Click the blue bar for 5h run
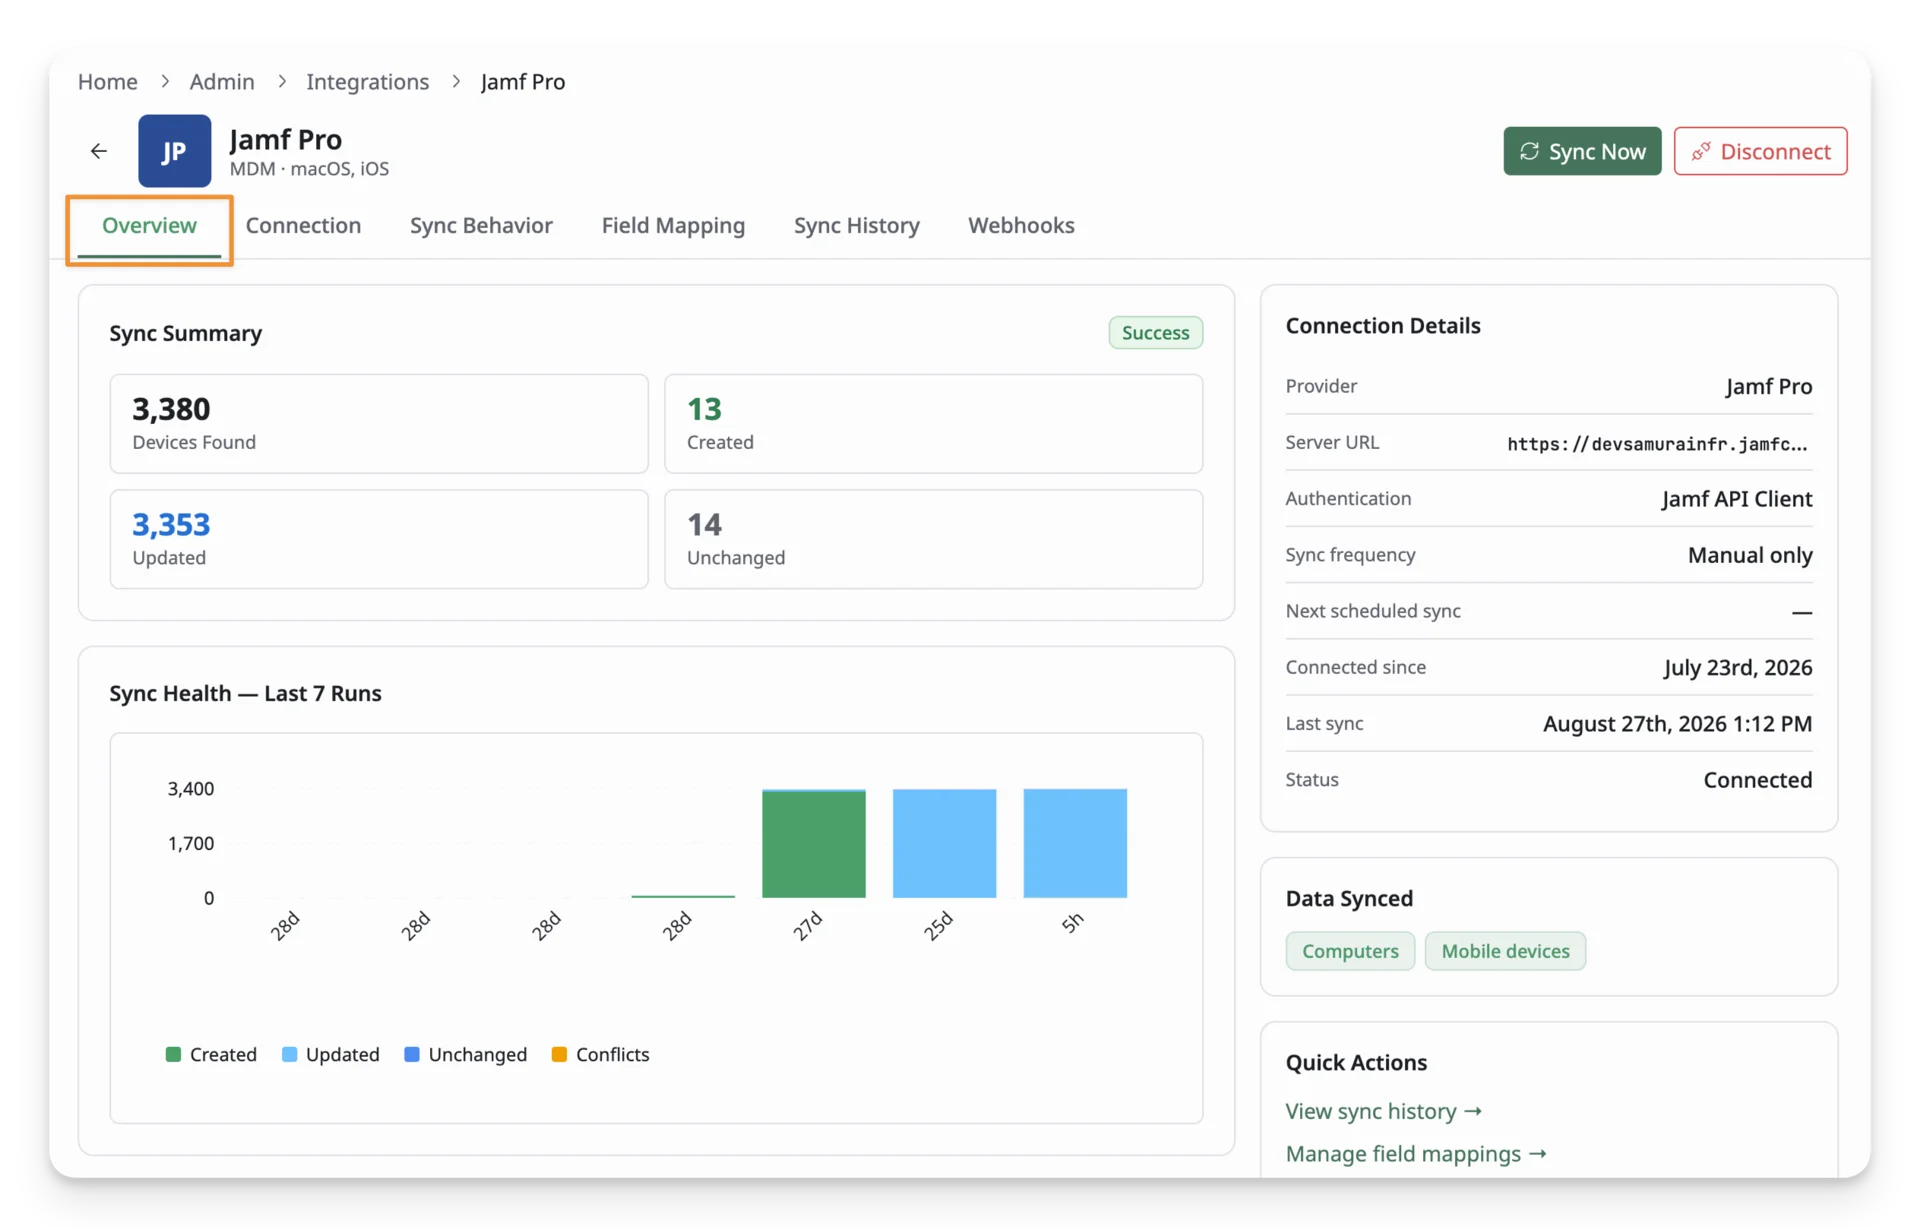 1075,843
